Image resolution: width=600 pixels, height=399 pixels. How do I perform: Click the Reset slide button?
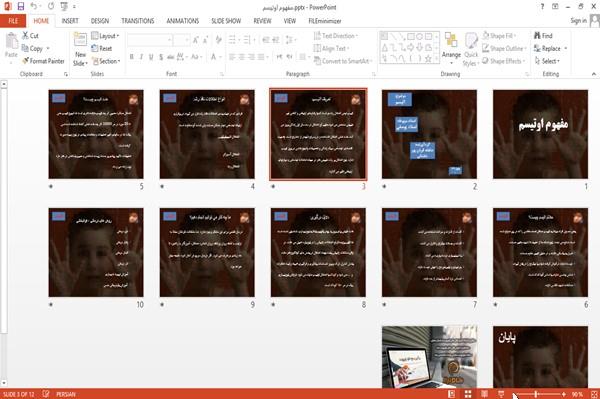102,49
